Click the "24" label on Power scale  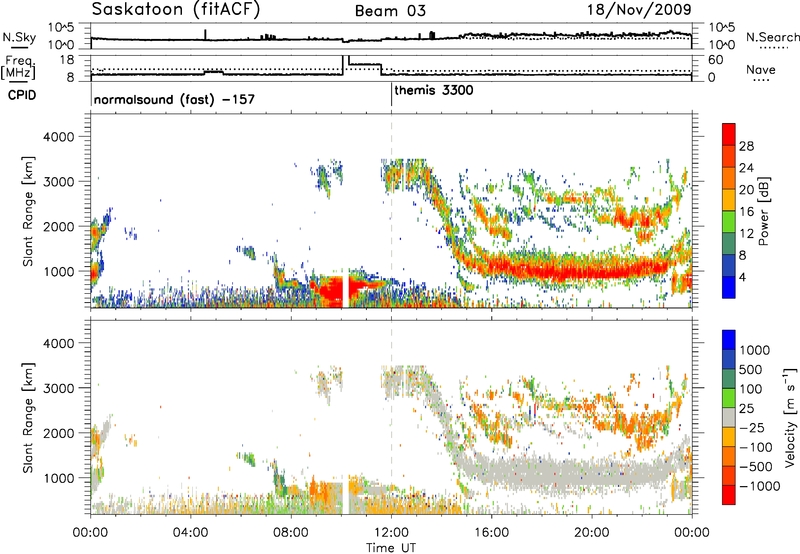coord(746,168)
